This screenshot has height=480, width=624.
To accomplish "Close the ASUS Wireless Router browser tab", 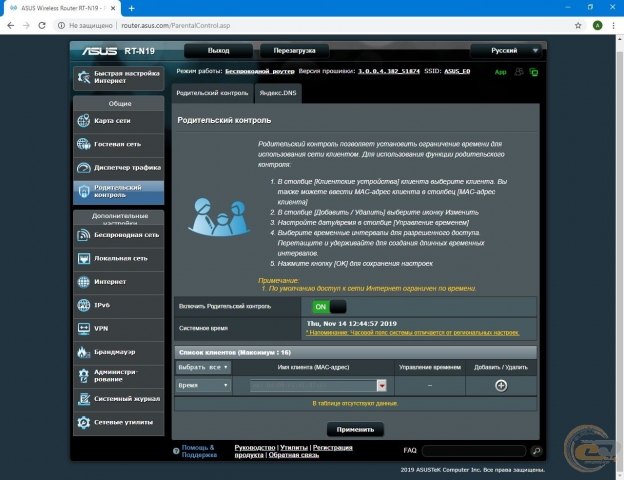I will coord(113,8).
